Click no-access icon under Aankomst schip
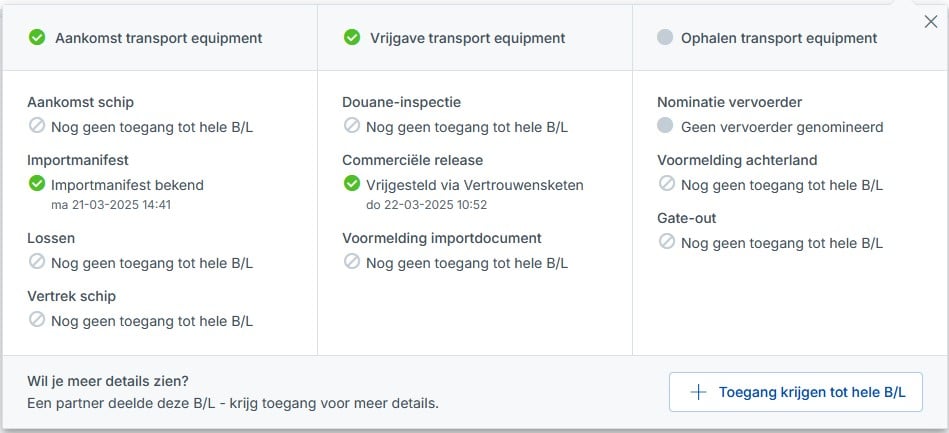949x433 pixels. click(37, 126)
